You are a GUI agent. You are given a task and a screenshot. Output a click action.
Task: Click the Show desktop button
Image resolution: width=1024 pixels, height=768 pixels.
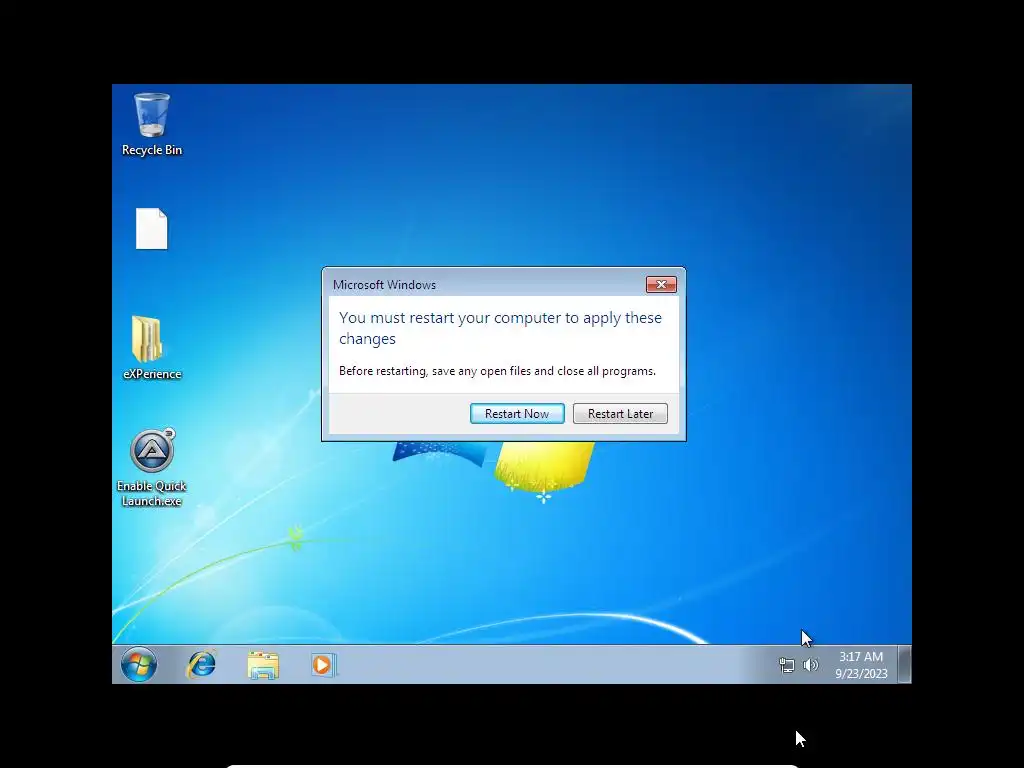(904, 665)
